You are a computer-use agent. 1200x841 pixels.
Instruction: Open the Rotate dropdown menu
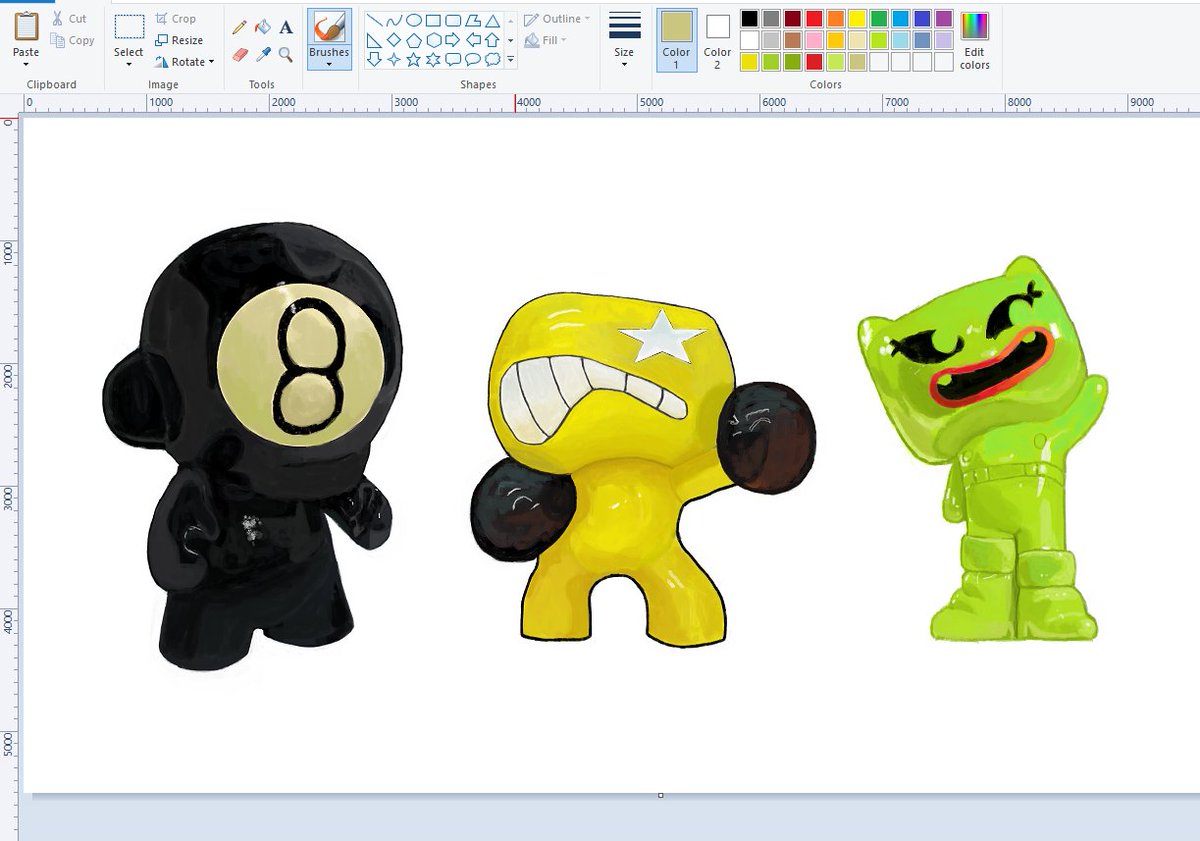click(x=185, y=62)
